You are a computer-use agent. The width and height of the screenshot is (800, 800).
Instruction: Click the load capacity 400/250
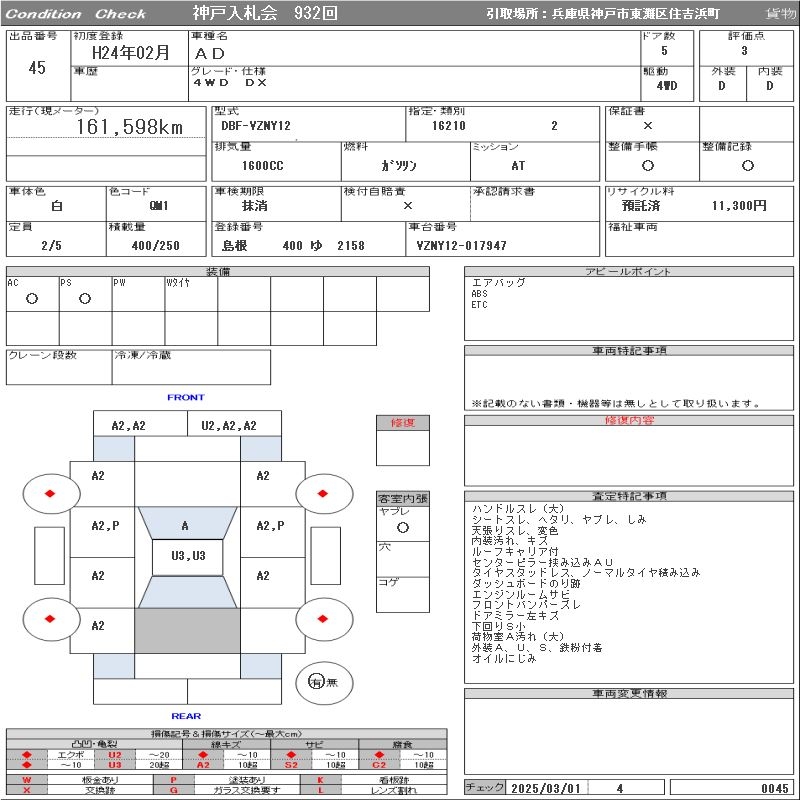(156, 246)
